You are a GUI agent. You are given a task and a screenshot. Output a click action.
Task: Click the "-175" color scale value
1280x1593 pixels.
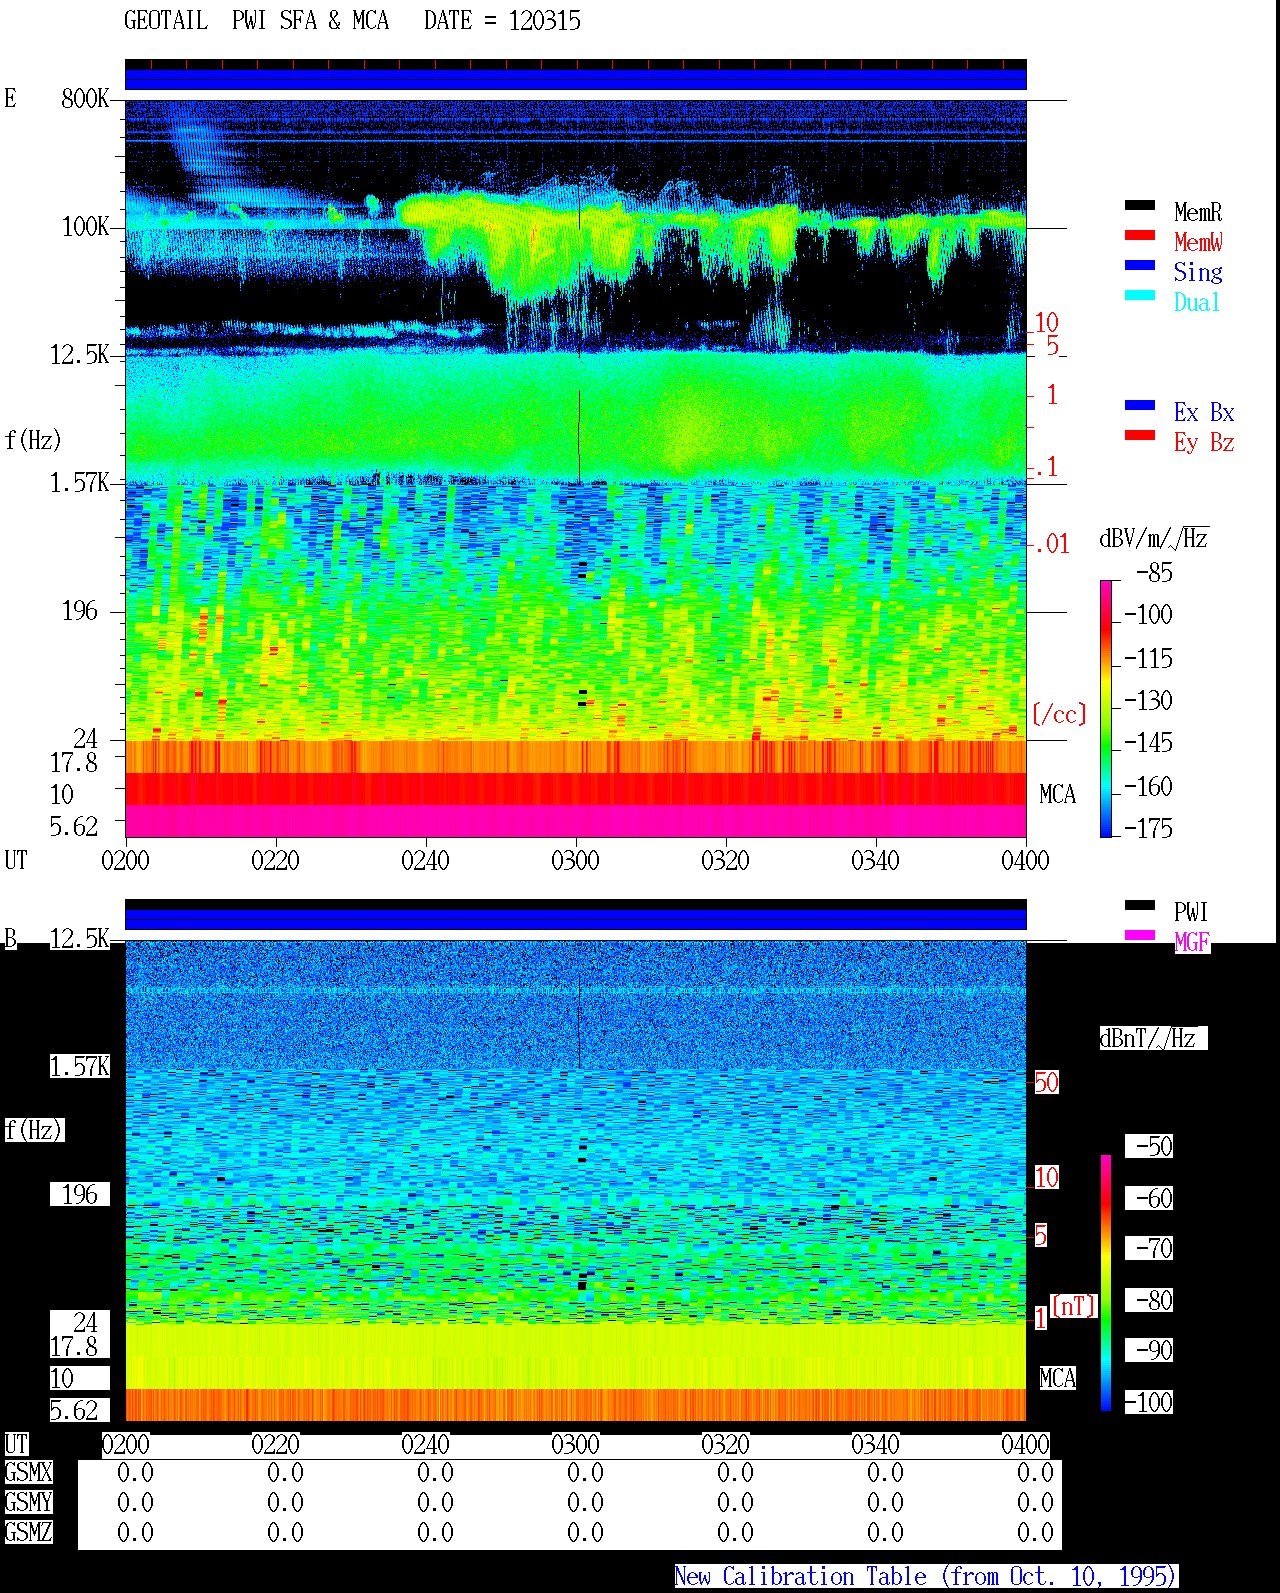pos(1148,828)
